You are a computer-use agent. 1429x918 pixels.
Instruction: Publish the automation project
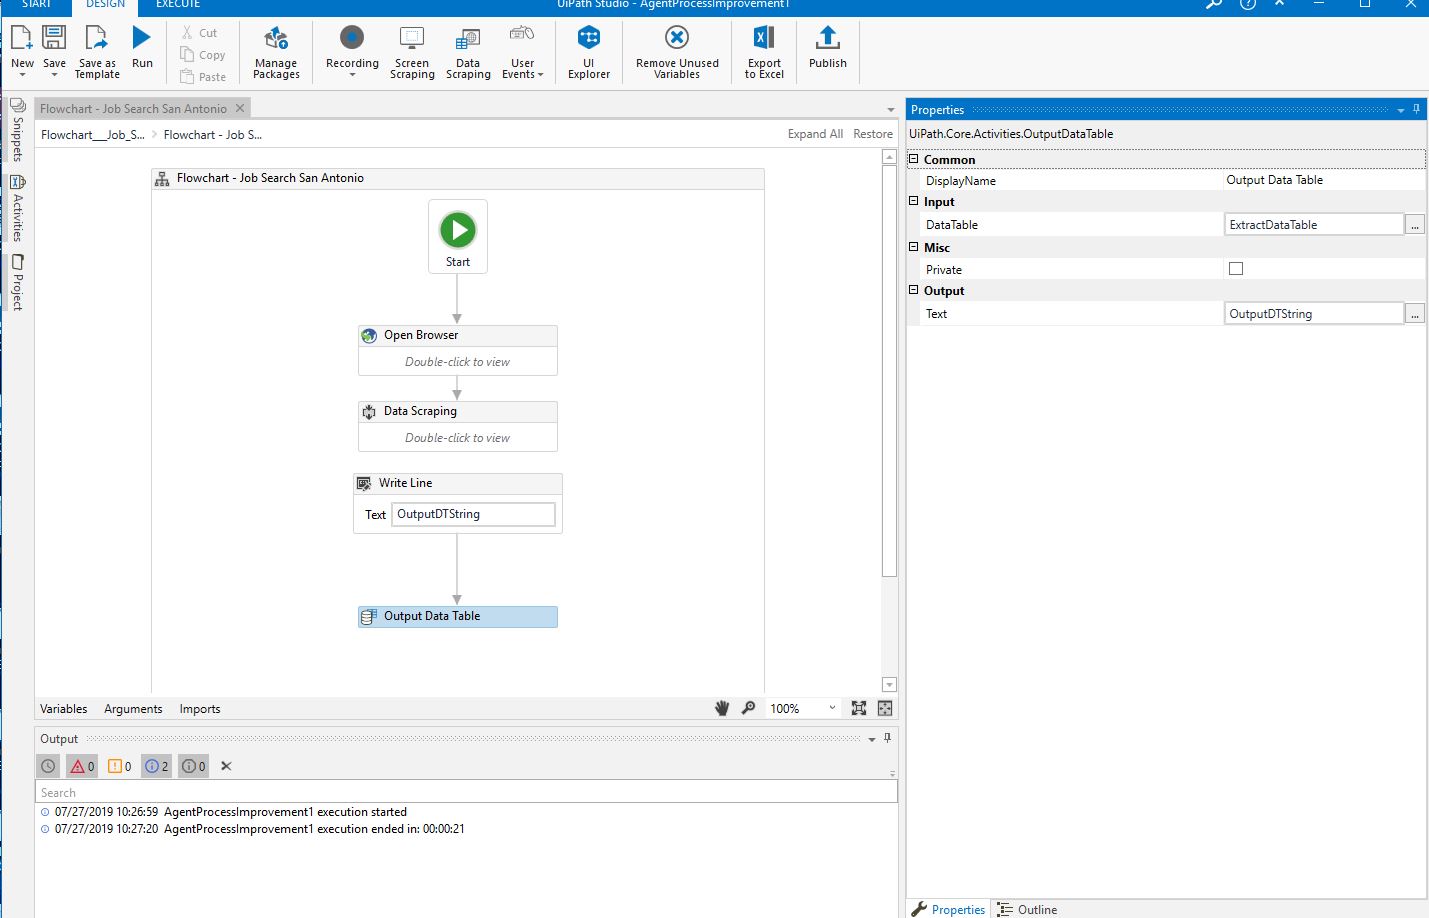826,52
